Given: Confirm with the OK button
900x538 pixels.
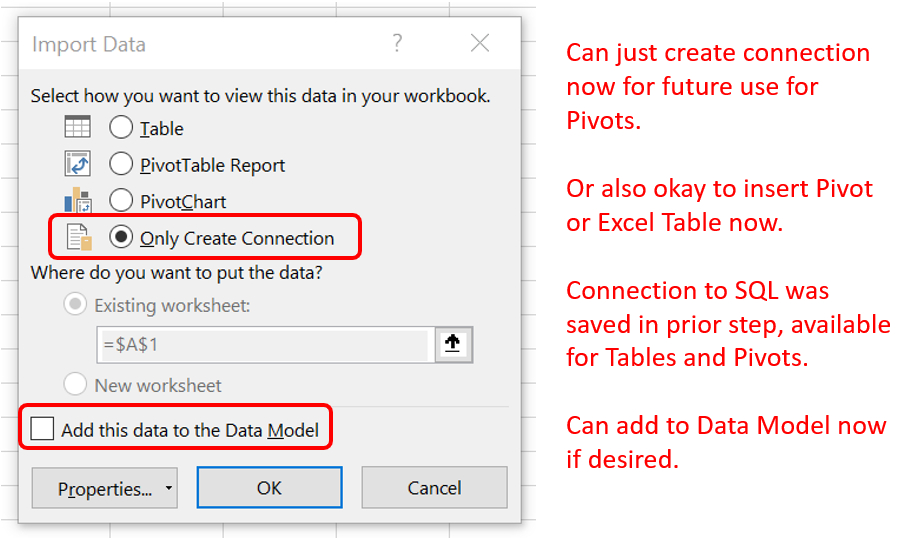Looking at the screenshot, I should 269,487.
